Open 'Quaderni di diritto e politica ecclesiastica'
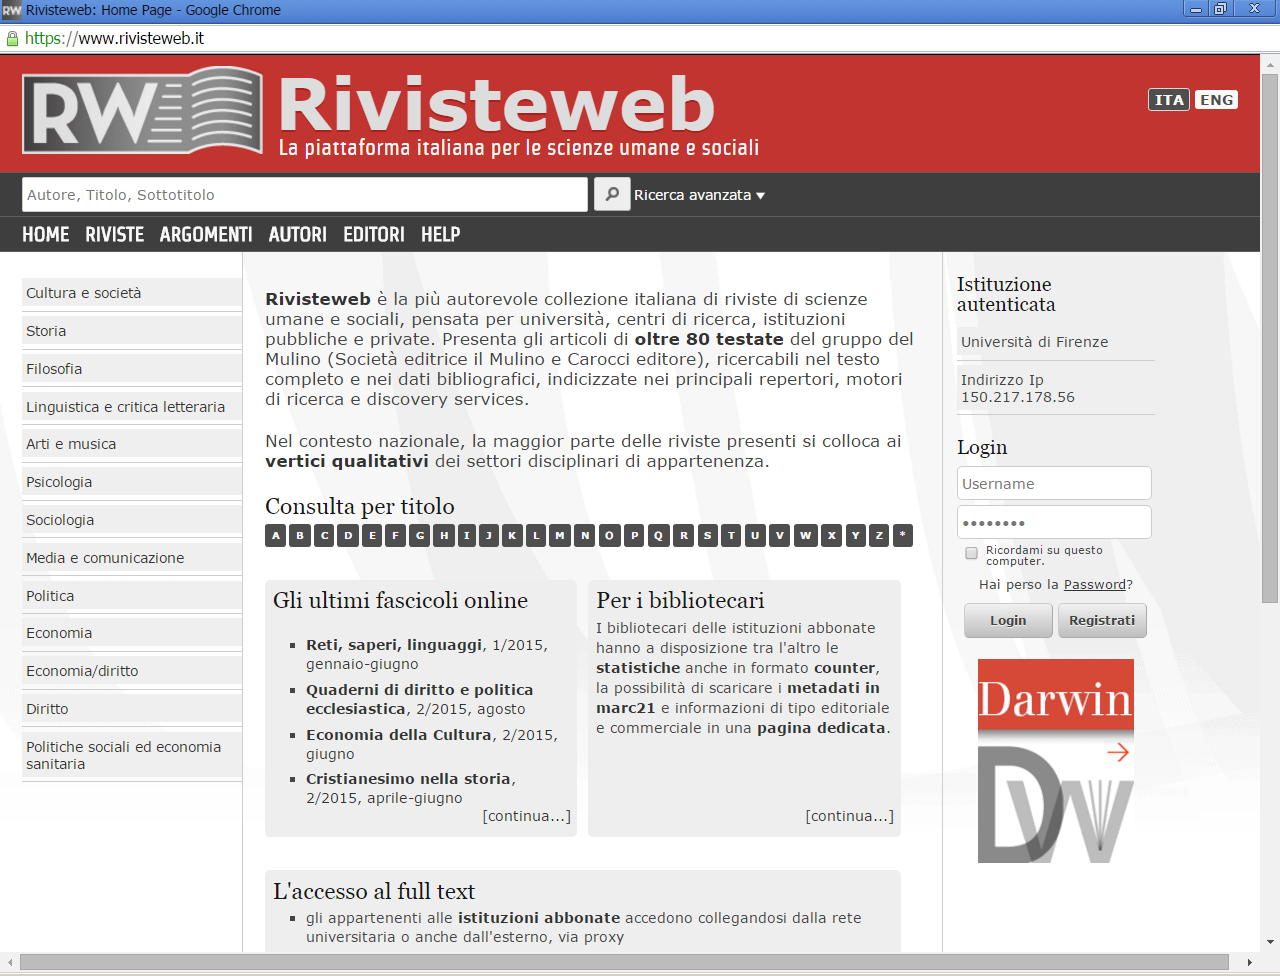Image resolution: width=1280 pixels, height=976 pixels. point(419,699)
